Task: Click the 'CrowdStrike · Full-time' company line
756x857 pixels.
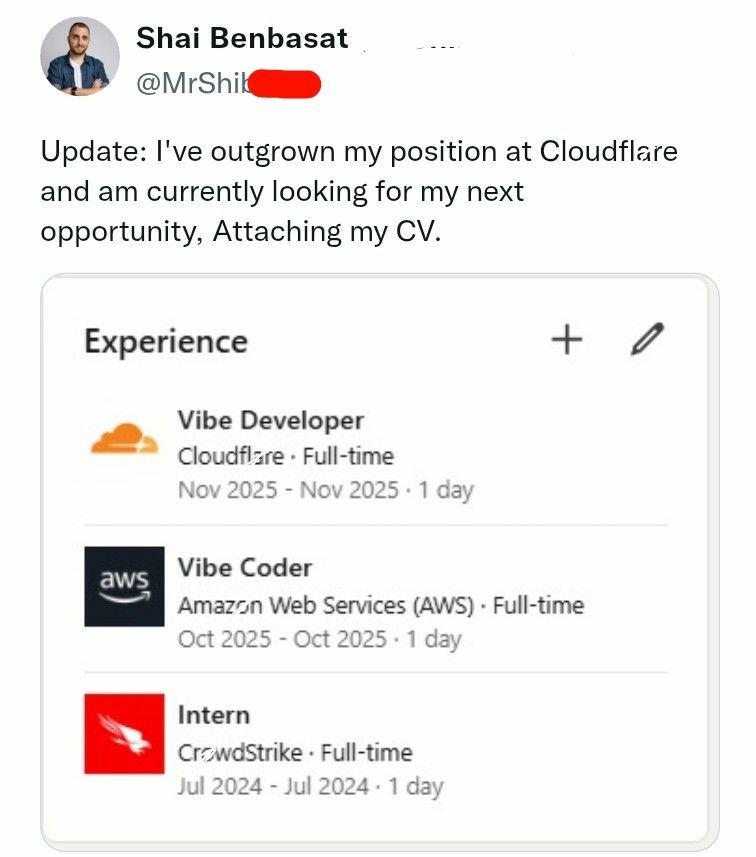Action: point(295,752)
